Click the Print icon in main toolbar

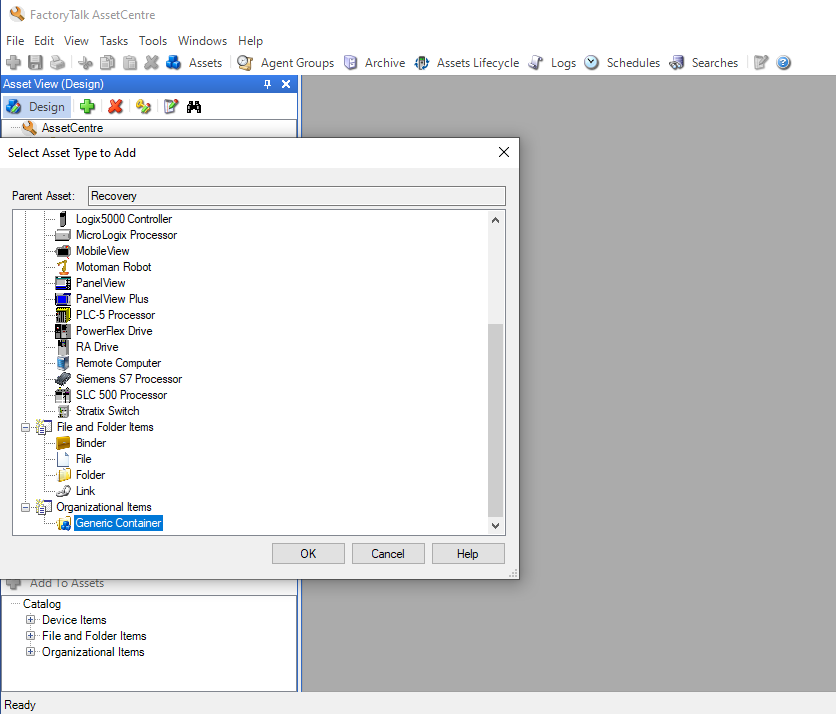click(57, 63)
